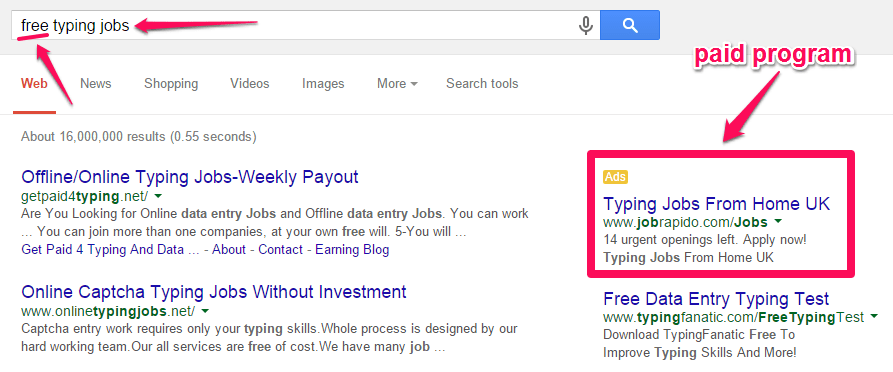Open Online Captcha Typing Jobs Without Investment
Image resolution: width=893 pixels, height=372 pixels.
coord(214,292)
